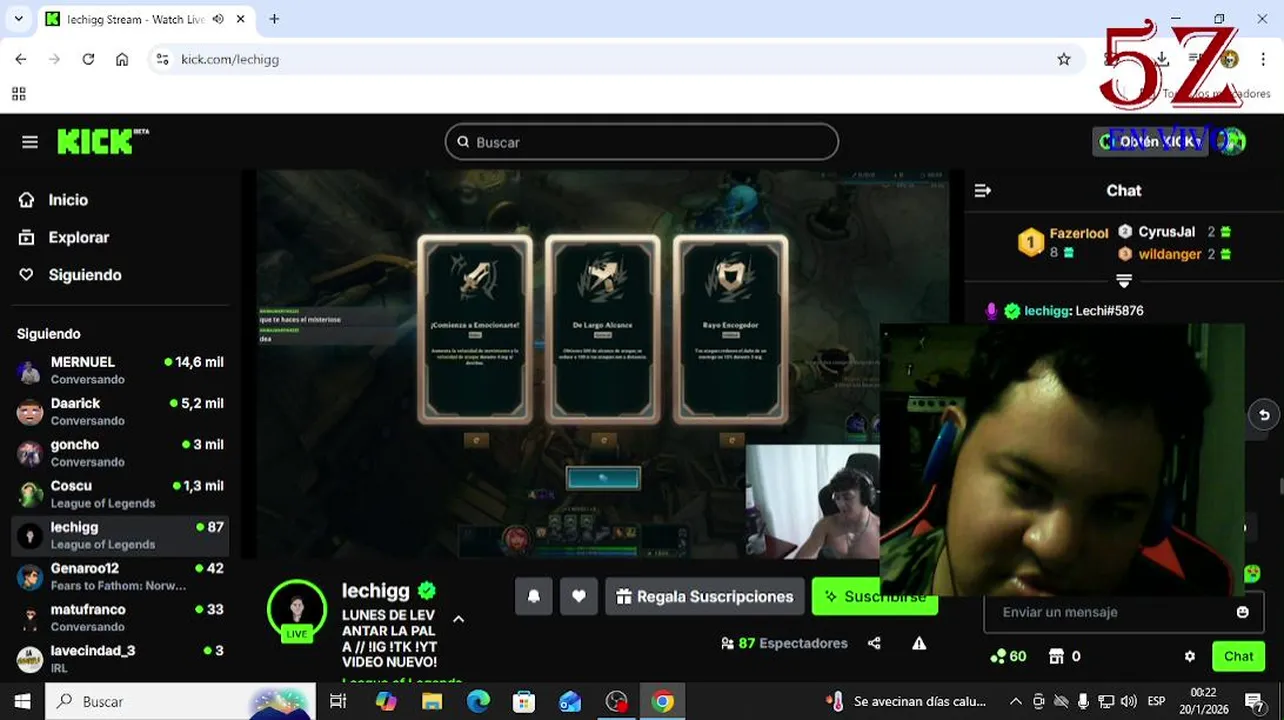Screen dimensions: 1284x720
Task: Open emoji picker in chat box
Action: coord(1243,612)
